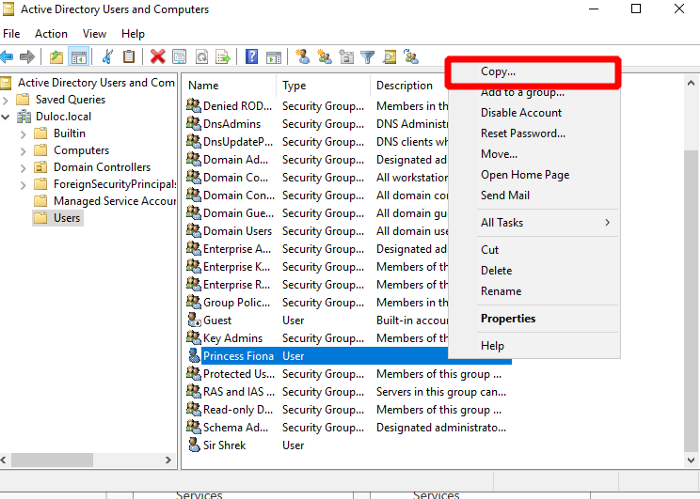This screenshot has width=700, height=499.
Task: Sort list by Type column header
Action: click(x=324, y=85)
